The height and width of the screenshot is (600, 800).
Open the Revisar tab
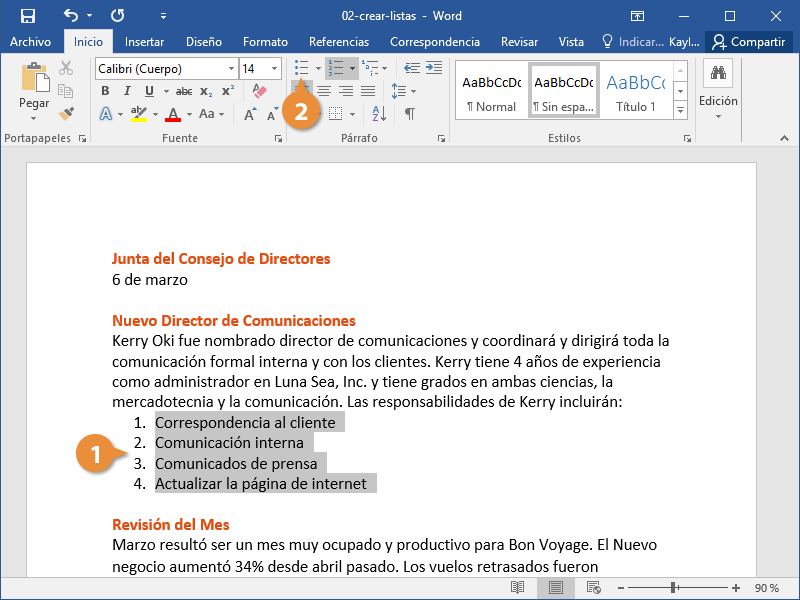[x=519, y=42]
